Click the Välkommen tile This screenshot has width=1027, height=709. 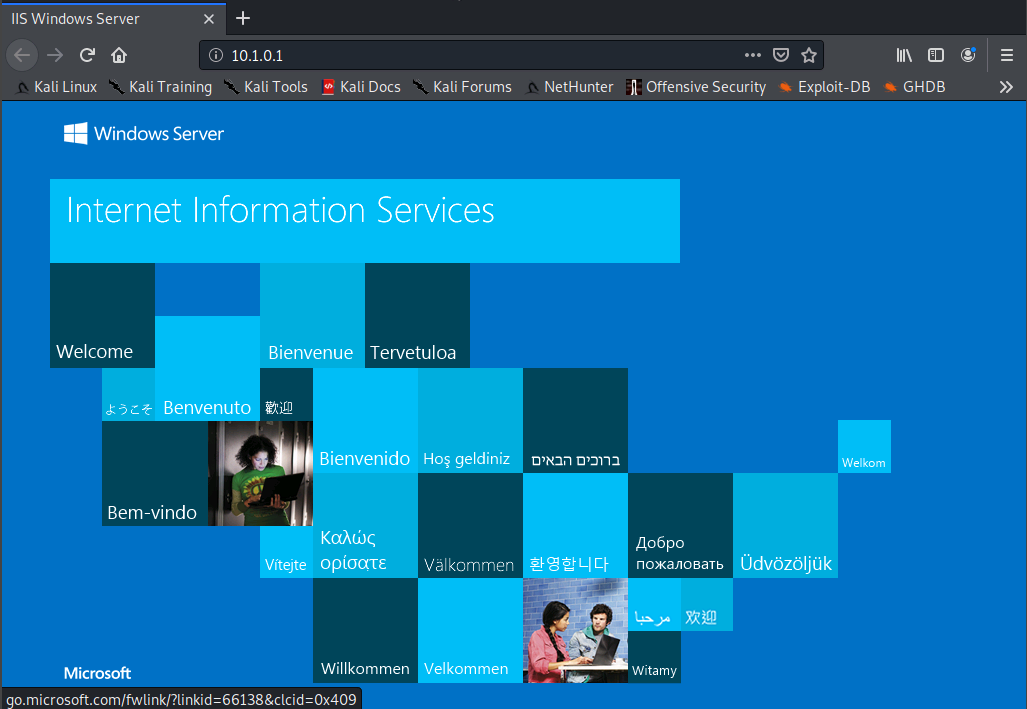(x=470, y=526)
